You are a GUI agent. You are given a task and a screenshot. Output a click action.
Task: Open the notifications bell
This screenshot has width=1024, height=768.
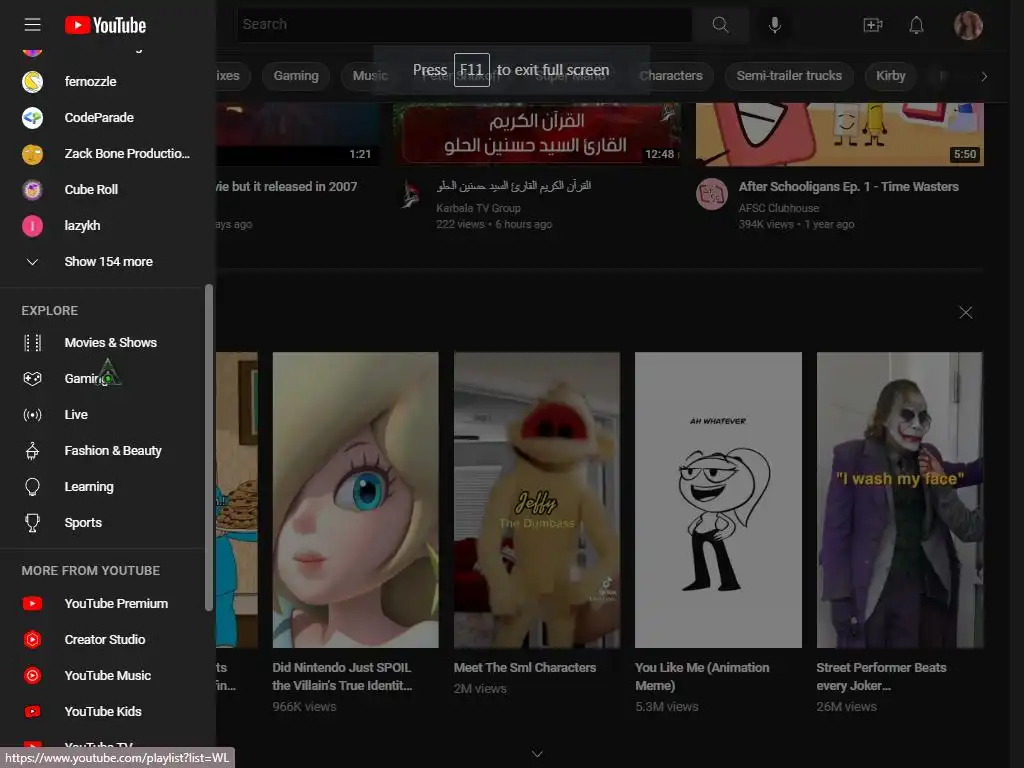pos(916,25)
